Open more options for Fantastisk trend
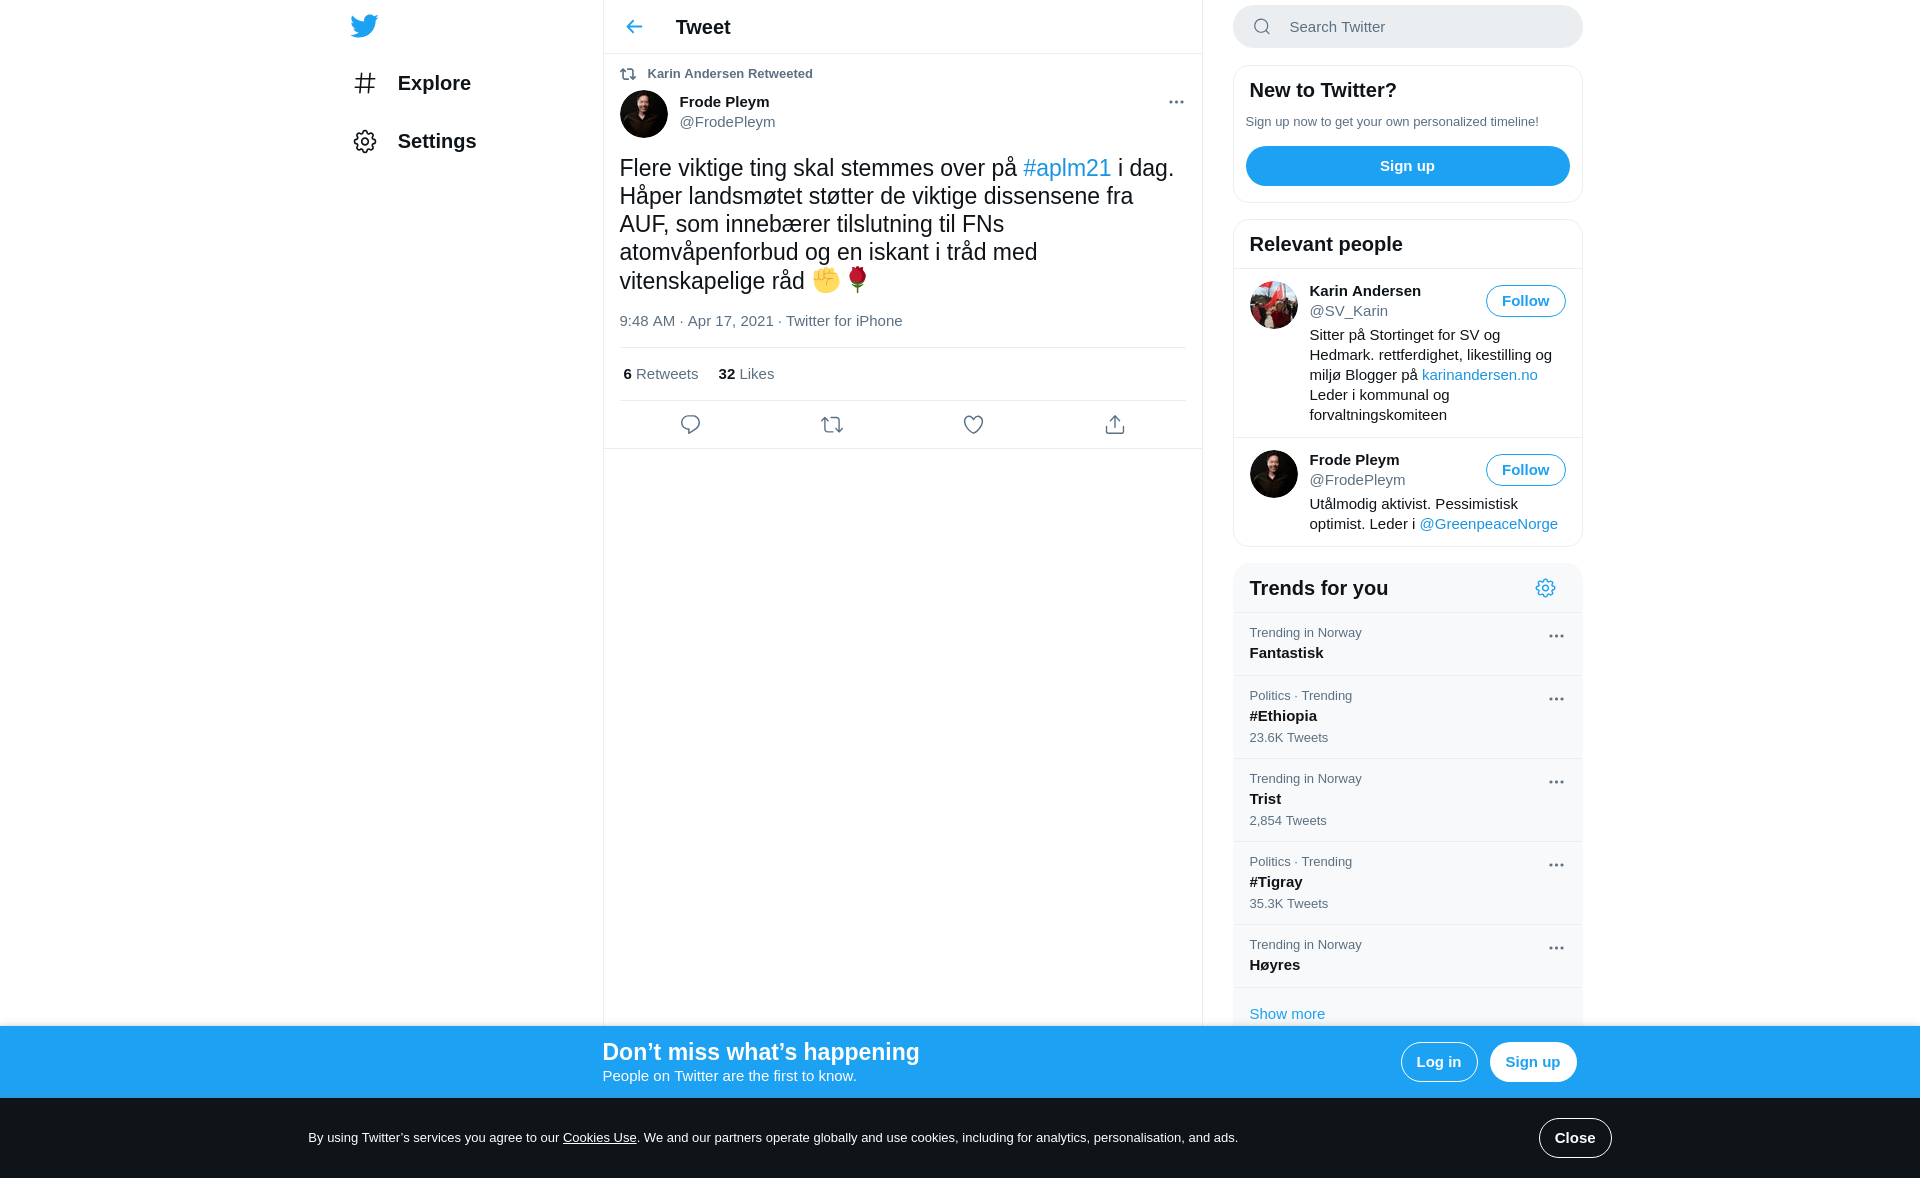1920x1178 pixels. point(1556,636)
